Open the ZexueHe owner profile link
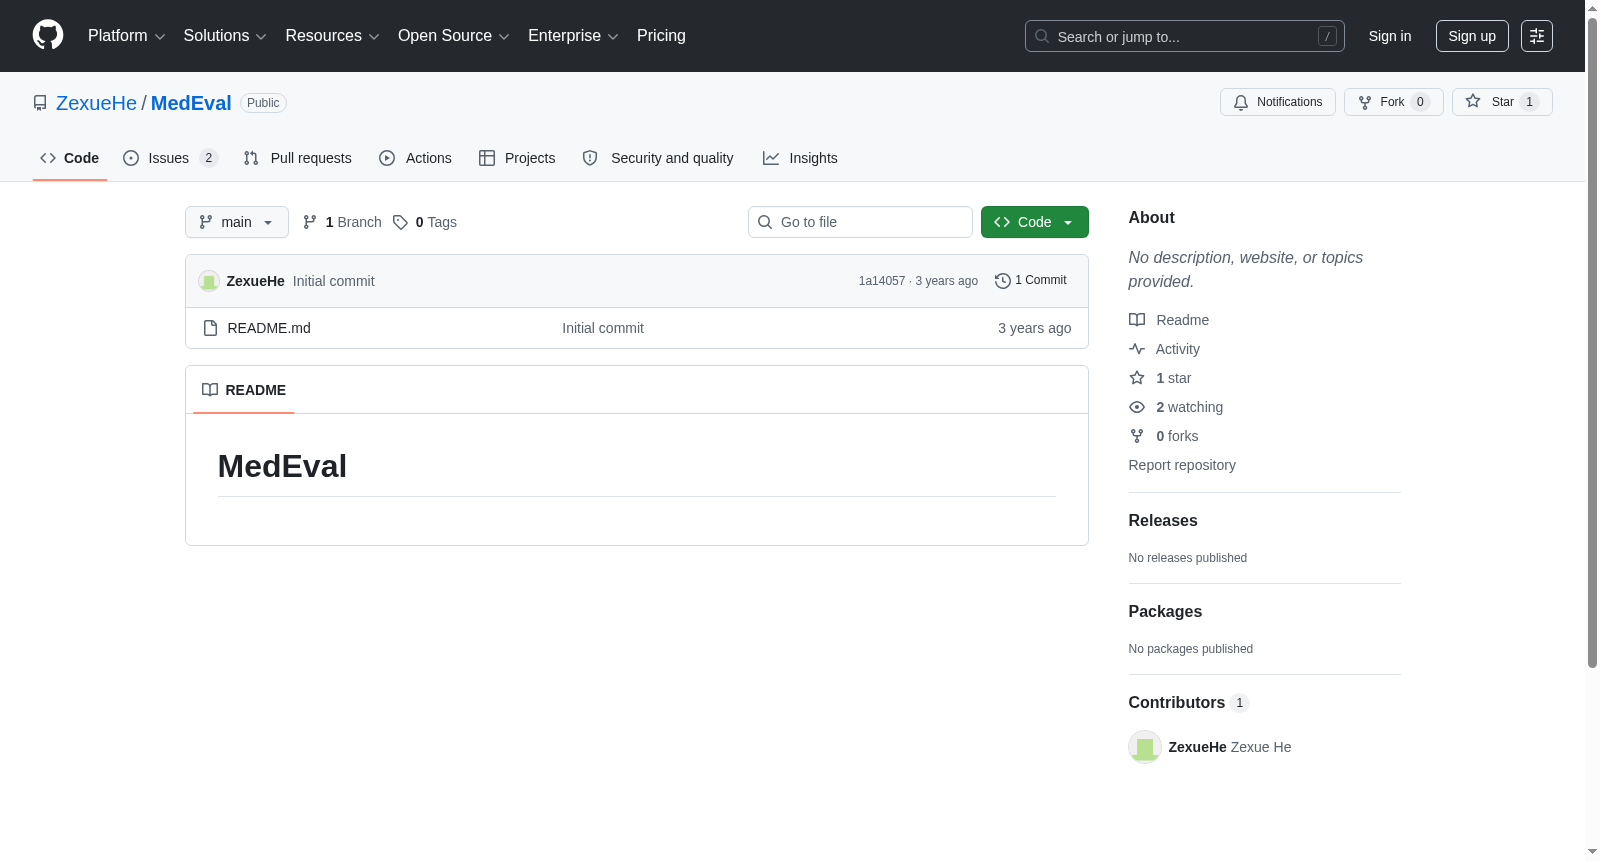 click(96, 103)
